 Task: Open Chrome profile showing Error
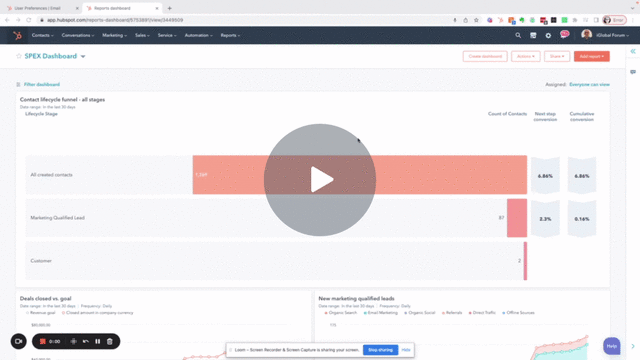[614, 20]
